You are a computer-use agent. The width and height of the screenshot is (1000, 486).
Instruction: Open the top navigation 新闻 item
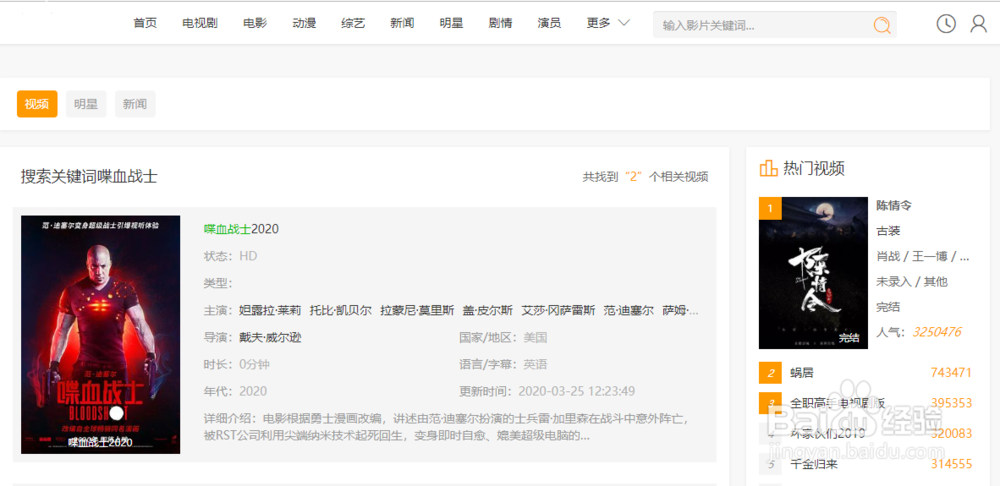tap(402, 23)
